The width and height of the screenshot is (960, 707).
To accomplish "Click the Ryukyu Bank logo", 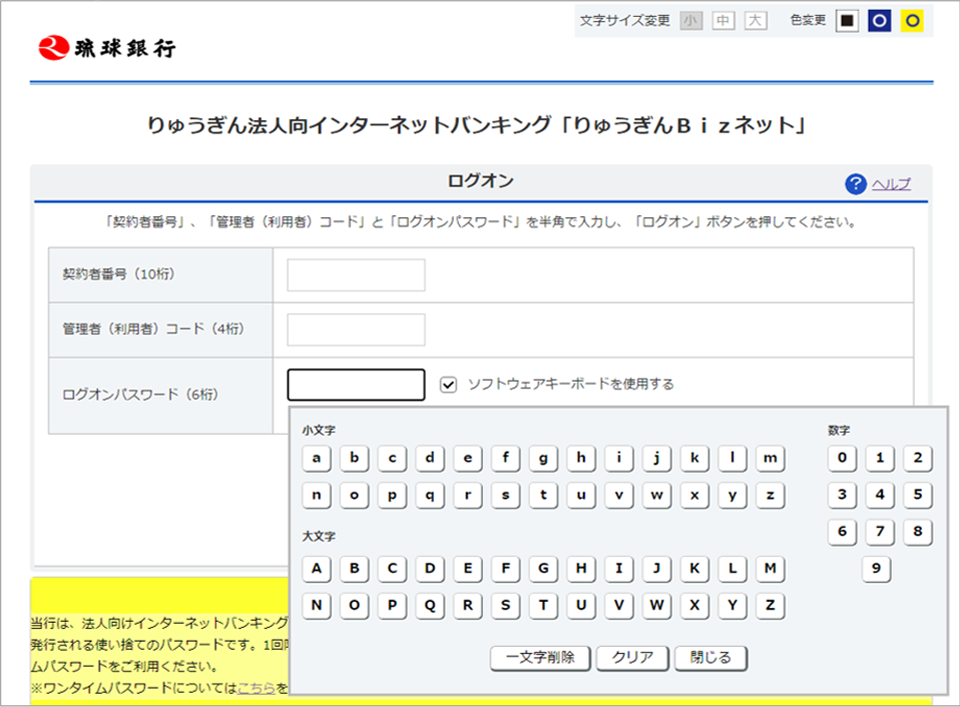I will pyautogui.click(x=107, y=48).
